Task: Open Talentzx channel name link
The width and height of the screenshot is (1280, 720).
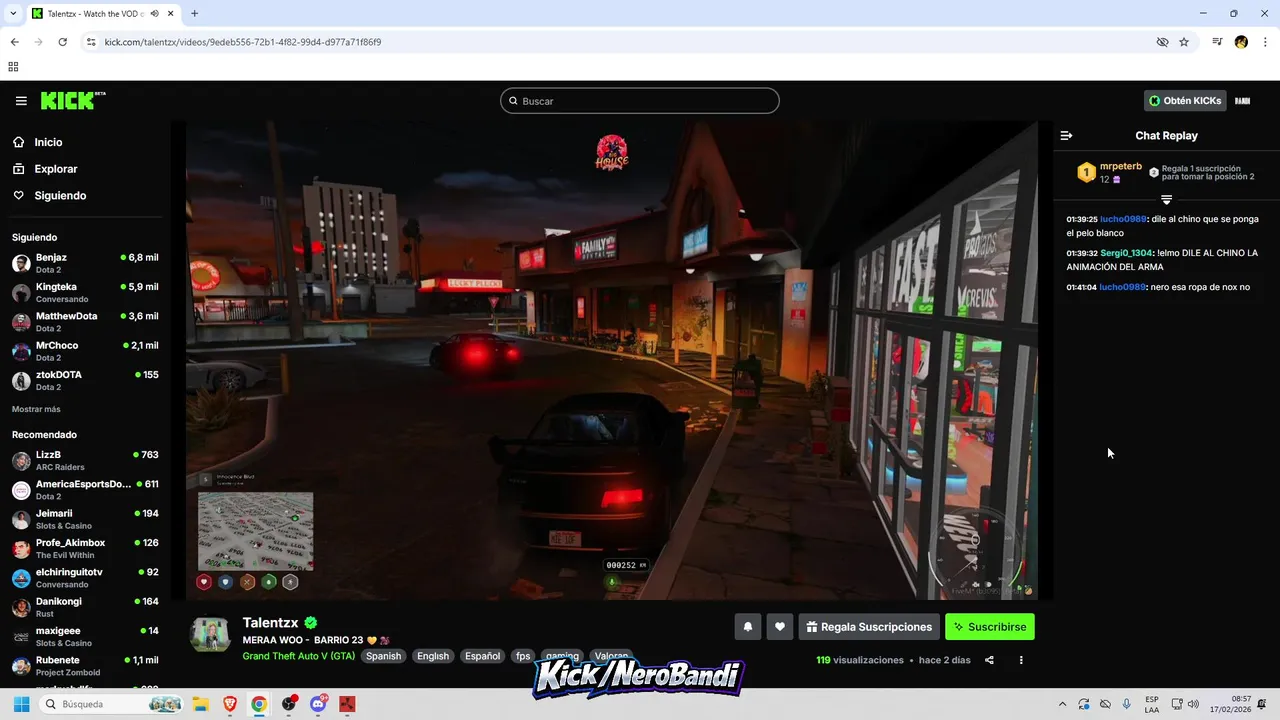Action: (x=270, y=622)
